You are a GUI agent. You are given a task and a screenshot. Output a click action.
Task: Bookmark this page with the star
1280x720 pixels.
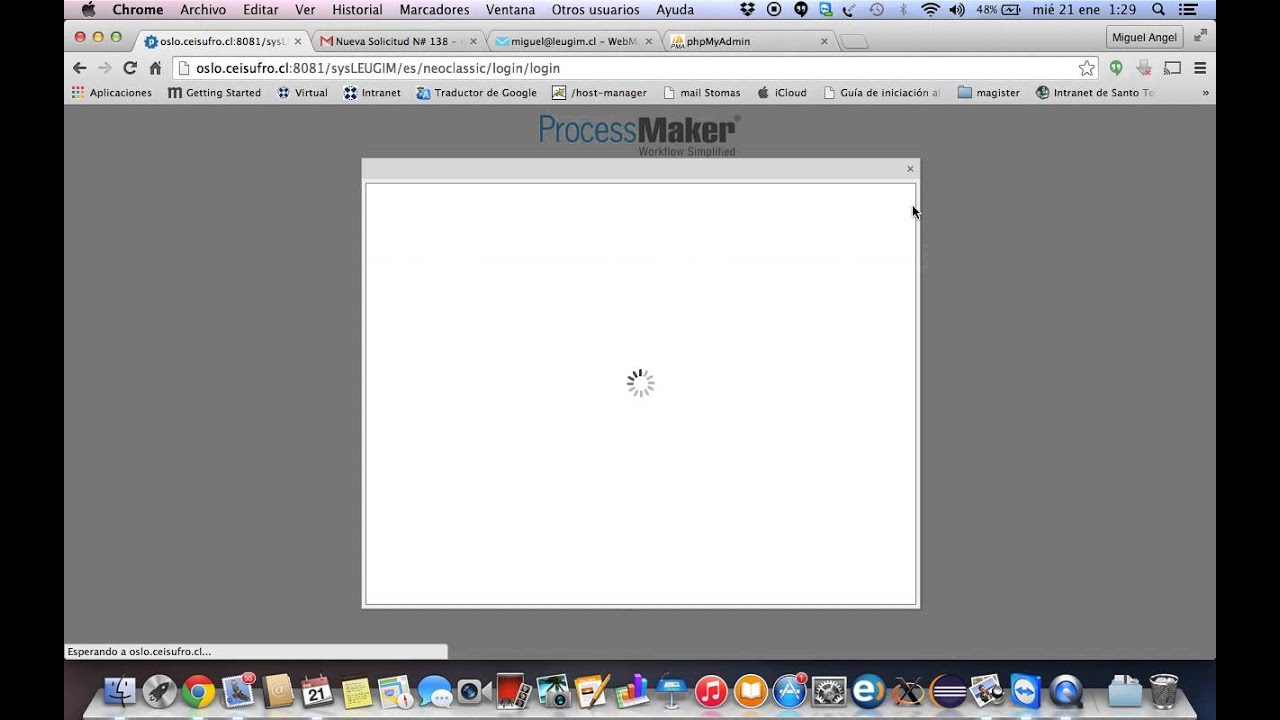click(1087, 68)
